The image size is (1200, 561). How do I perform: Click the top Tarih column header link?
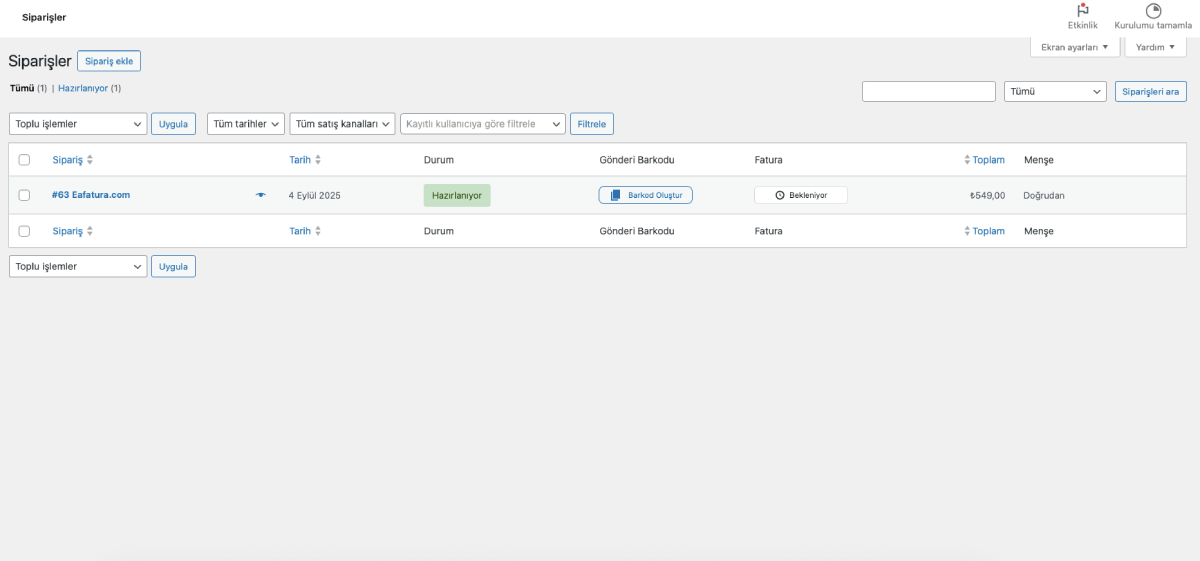tap(300, 160)
